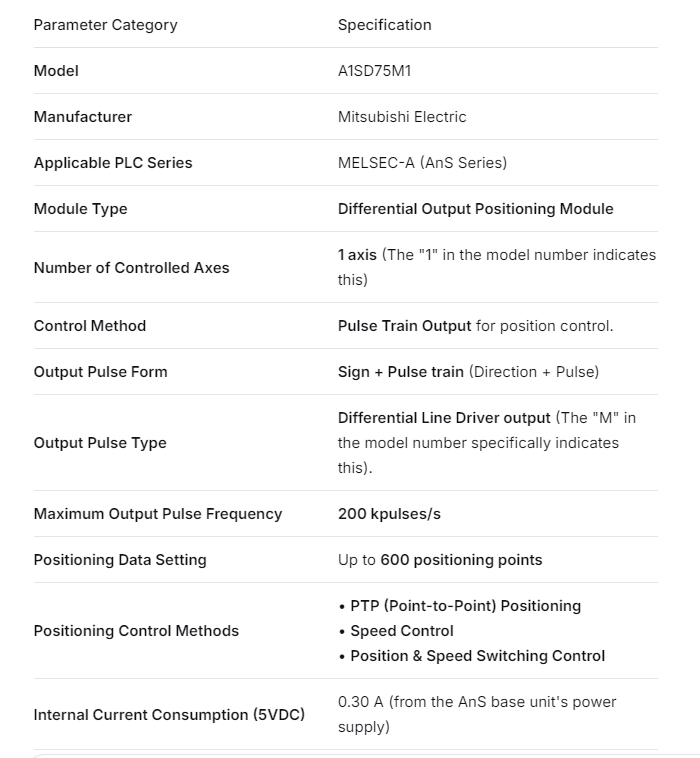Image resolution: width=700 pixels, height=758 pixels.
Task: Click the "MELSEC-A (AnS Series)" value
Action: click(x=422, y=163)
